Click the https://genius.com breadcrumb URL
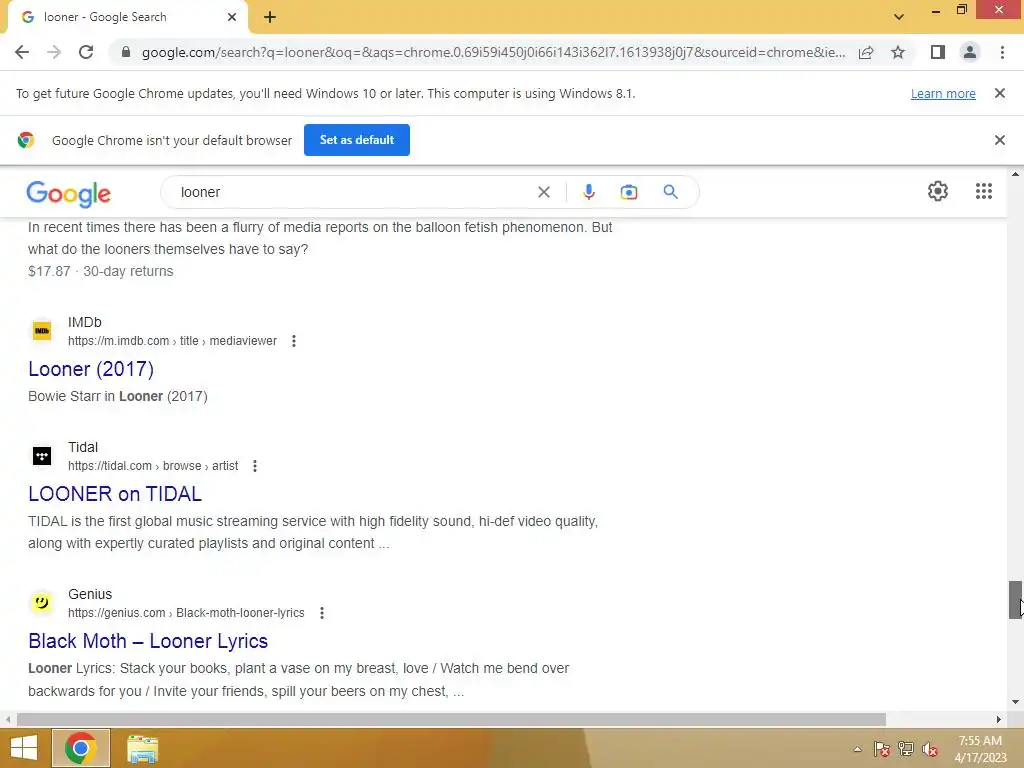The image size is (1024, 768). pos(186,613)
